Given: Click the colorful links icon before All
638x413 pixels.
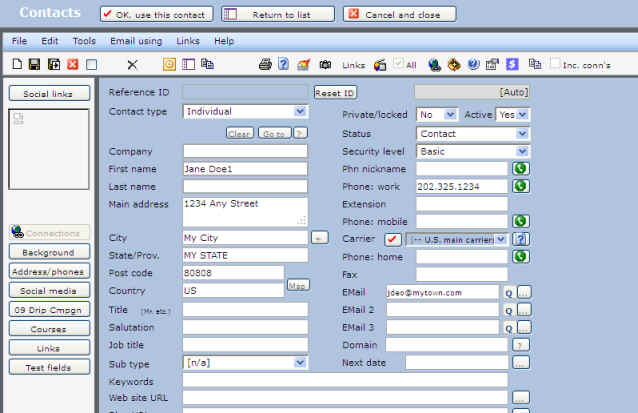Looking at the screenshot, I should (380, 65).
